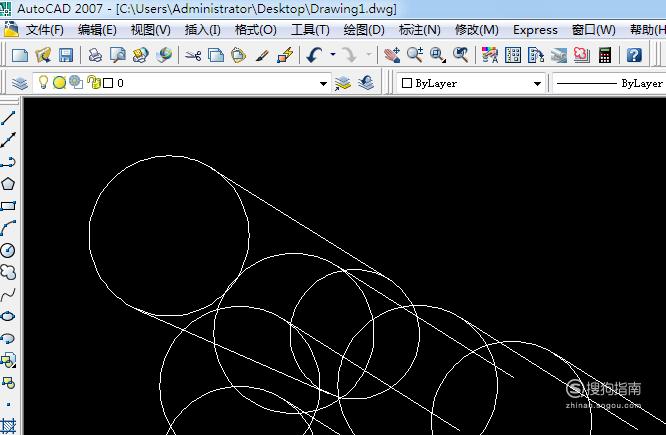Screen dimensions: 666x435
Task: Click layer 0 color square
Action: point(108,83)
